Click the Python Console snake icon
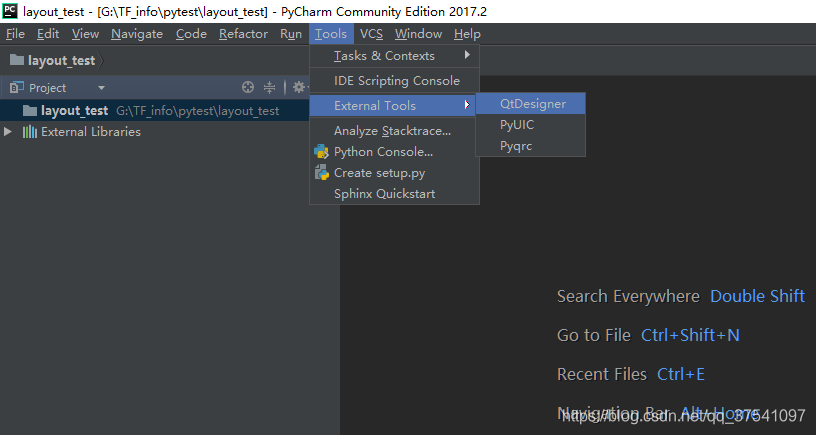This screenshot has height=435, width=816. (x=322, y=152)
